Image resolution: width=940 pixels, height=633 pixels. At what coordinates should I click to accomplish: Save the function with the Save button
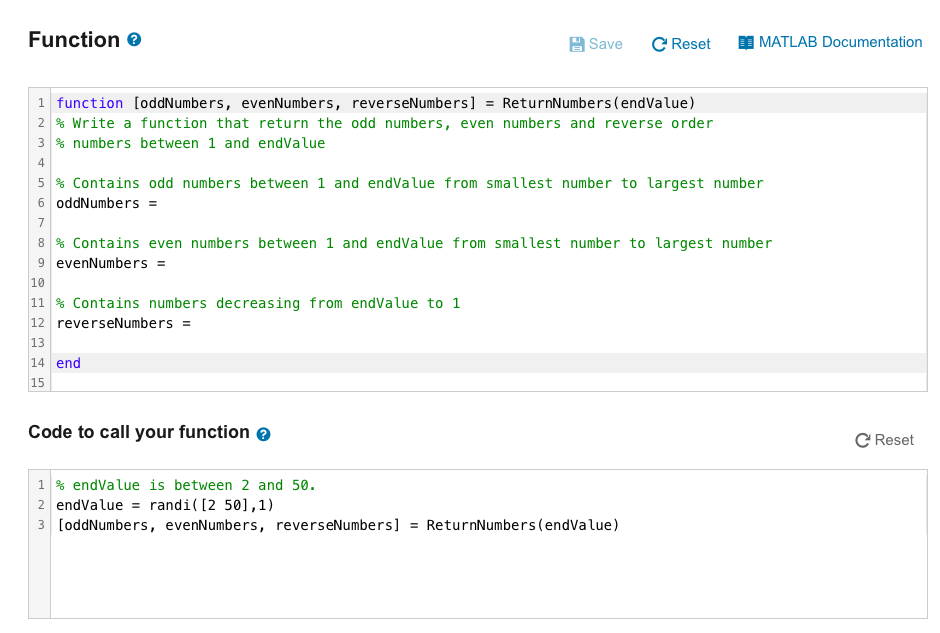click(x=596, y=44)
